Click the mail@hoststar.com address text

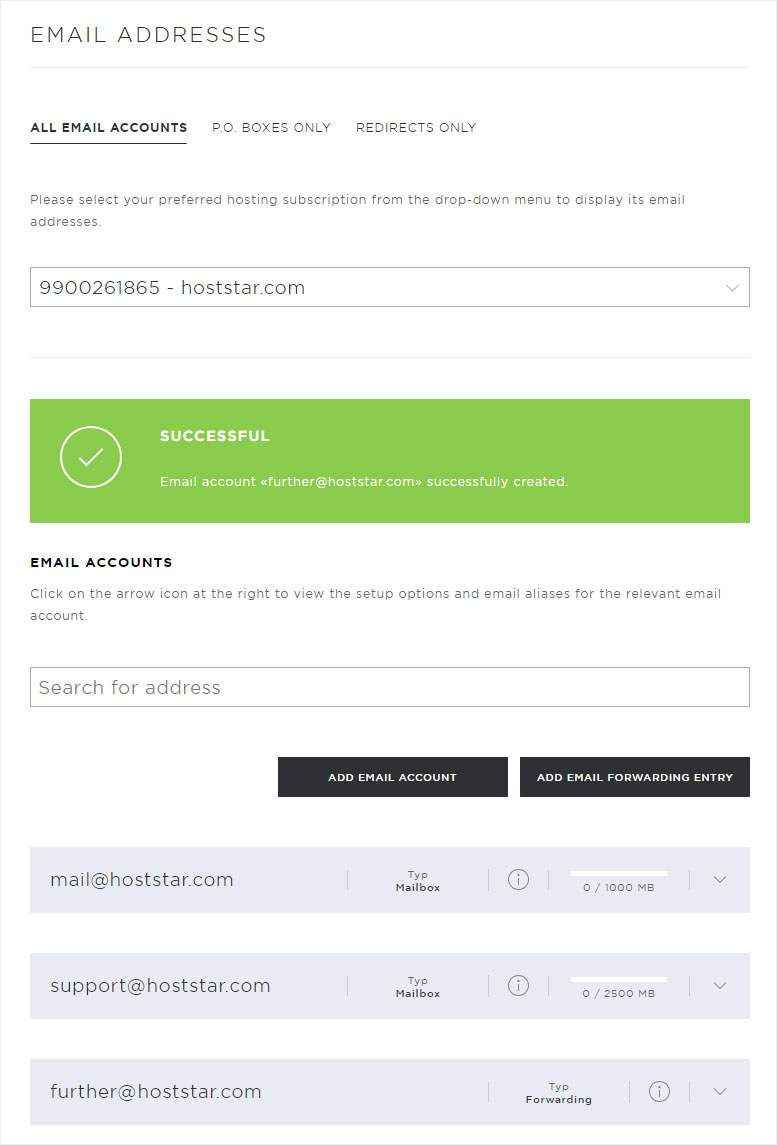coord(142,879)
